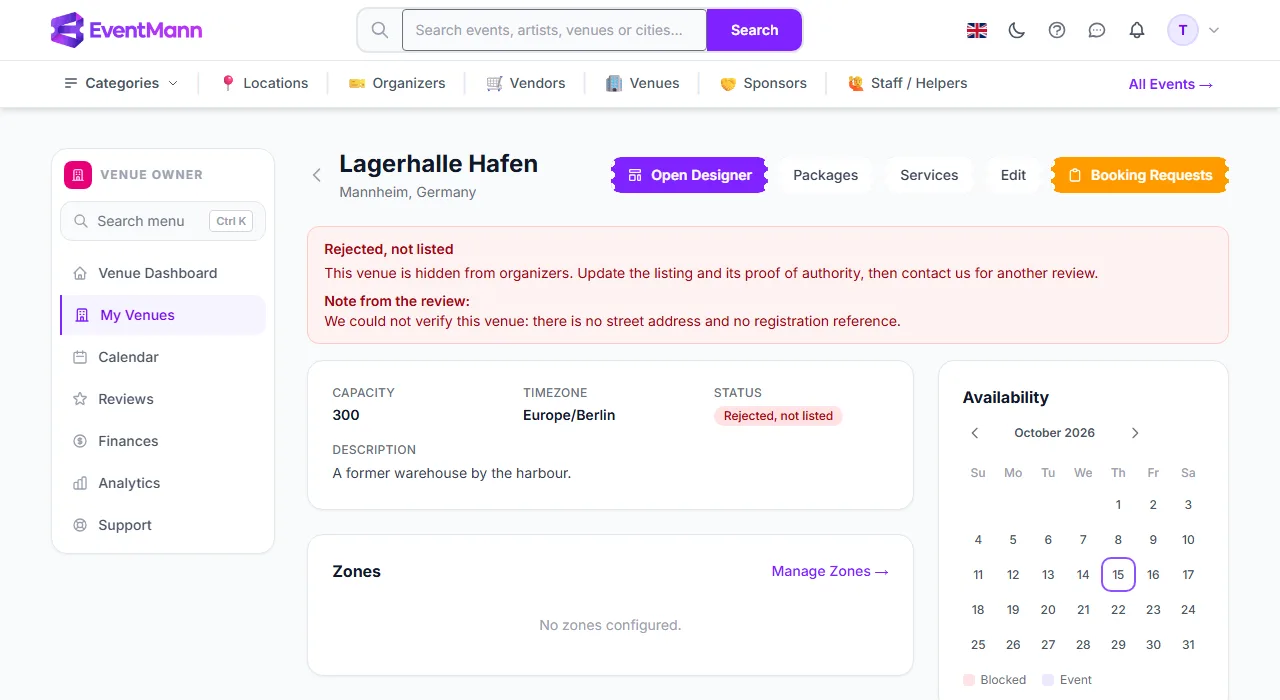Viewport: 1280px width, 700px height.
Task: Expand the Categories dropdown
Action: tap(121, 83)
